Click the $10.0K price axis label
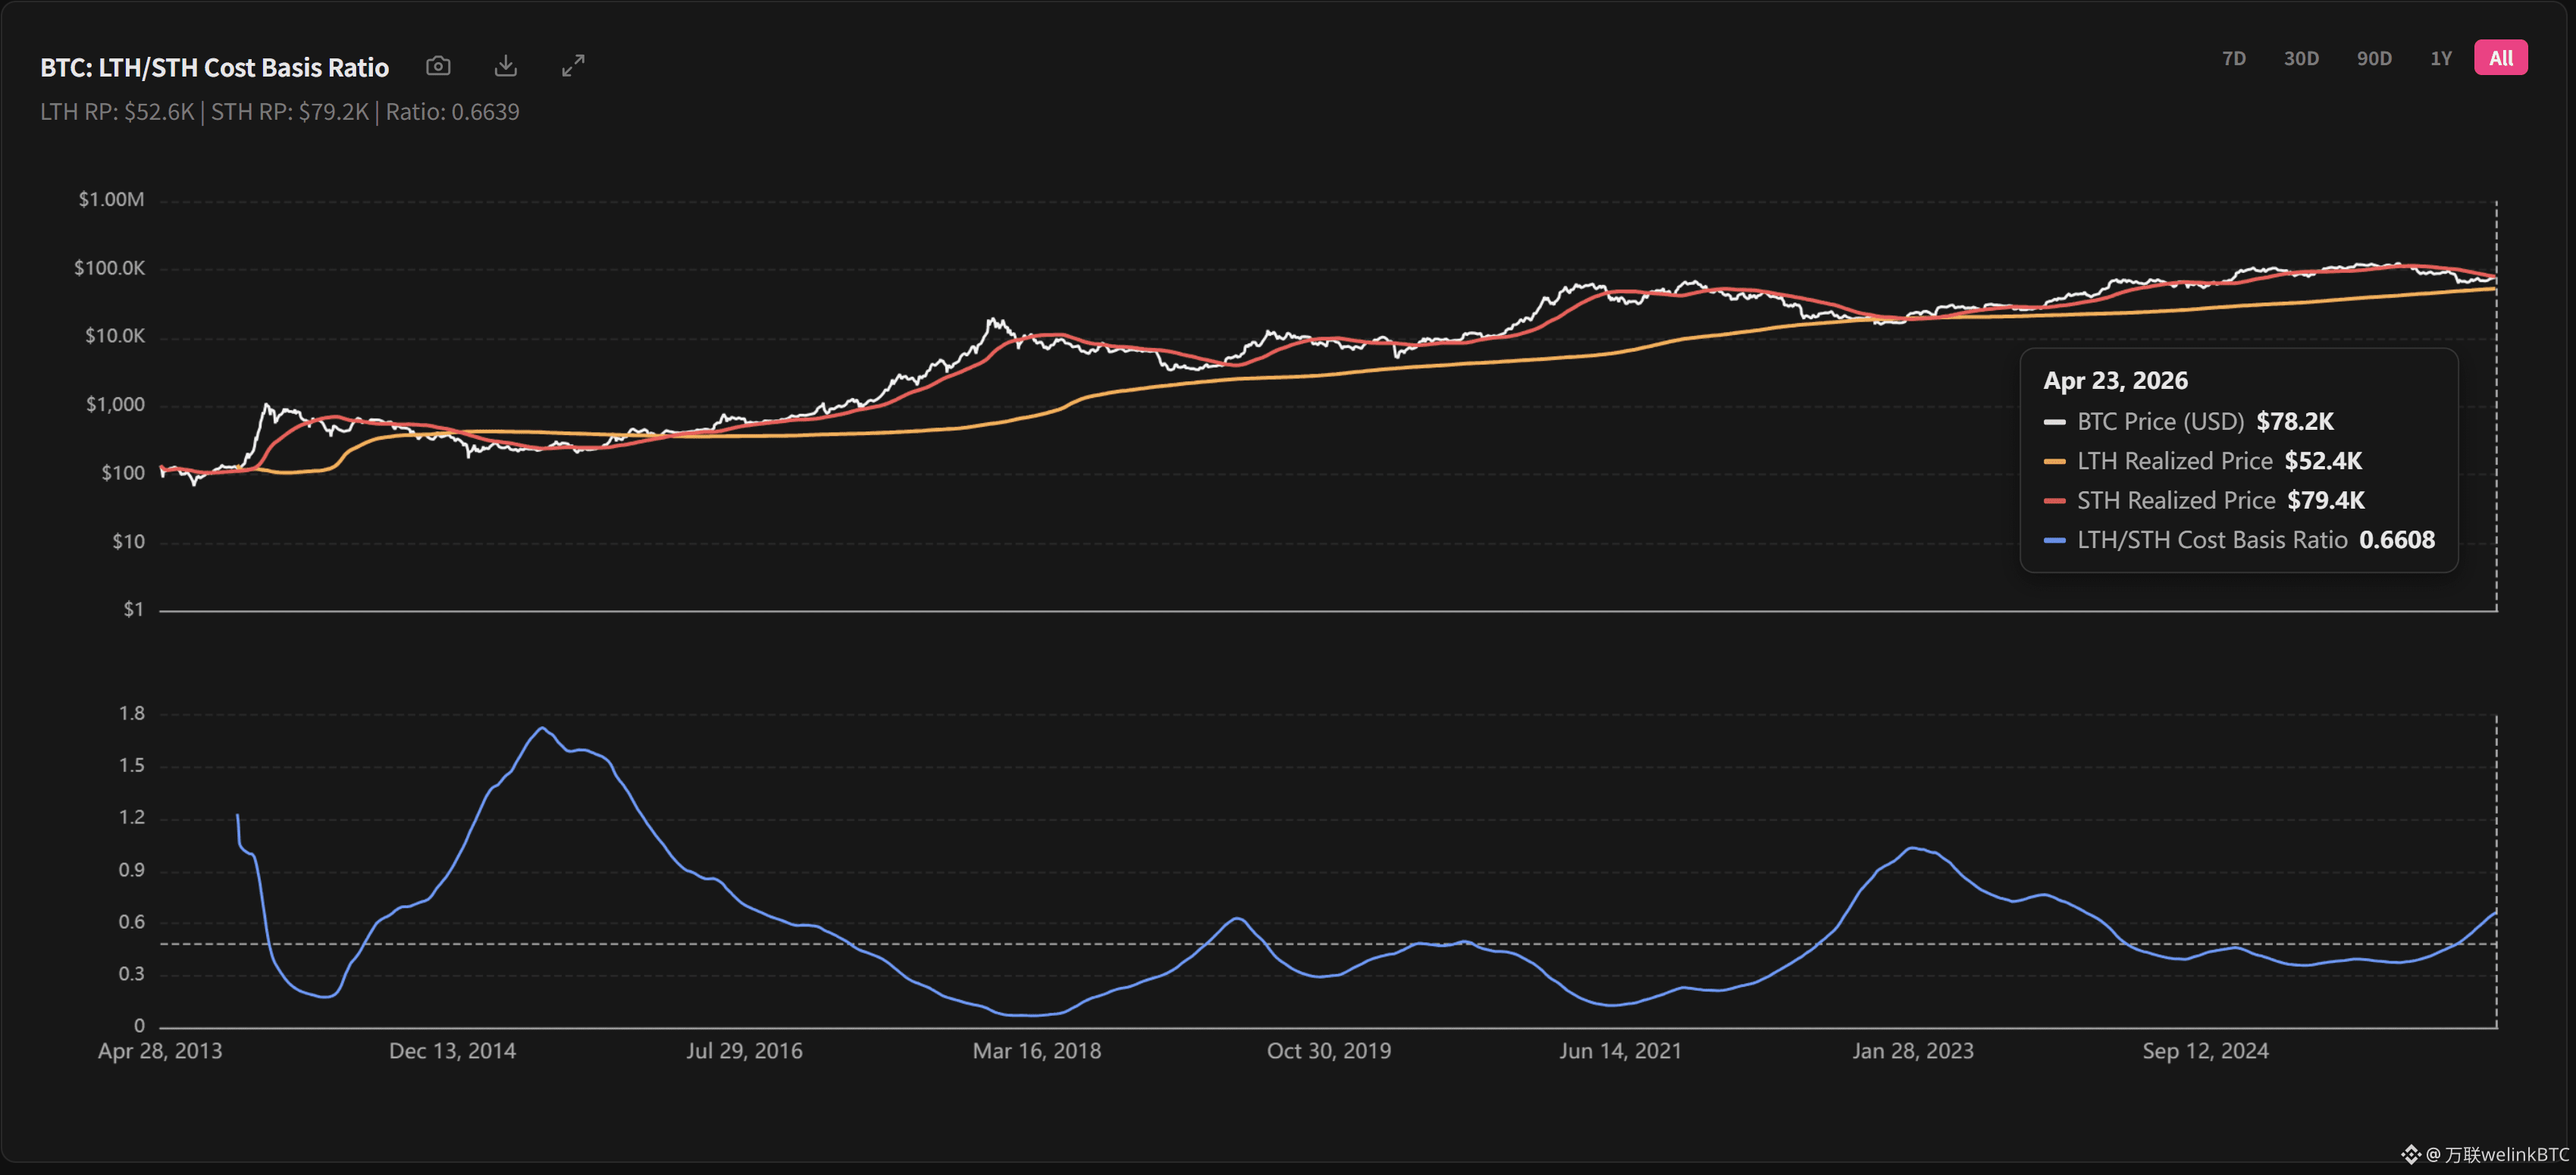Screen dimensions: 2576x1175 tap(115, 336)
